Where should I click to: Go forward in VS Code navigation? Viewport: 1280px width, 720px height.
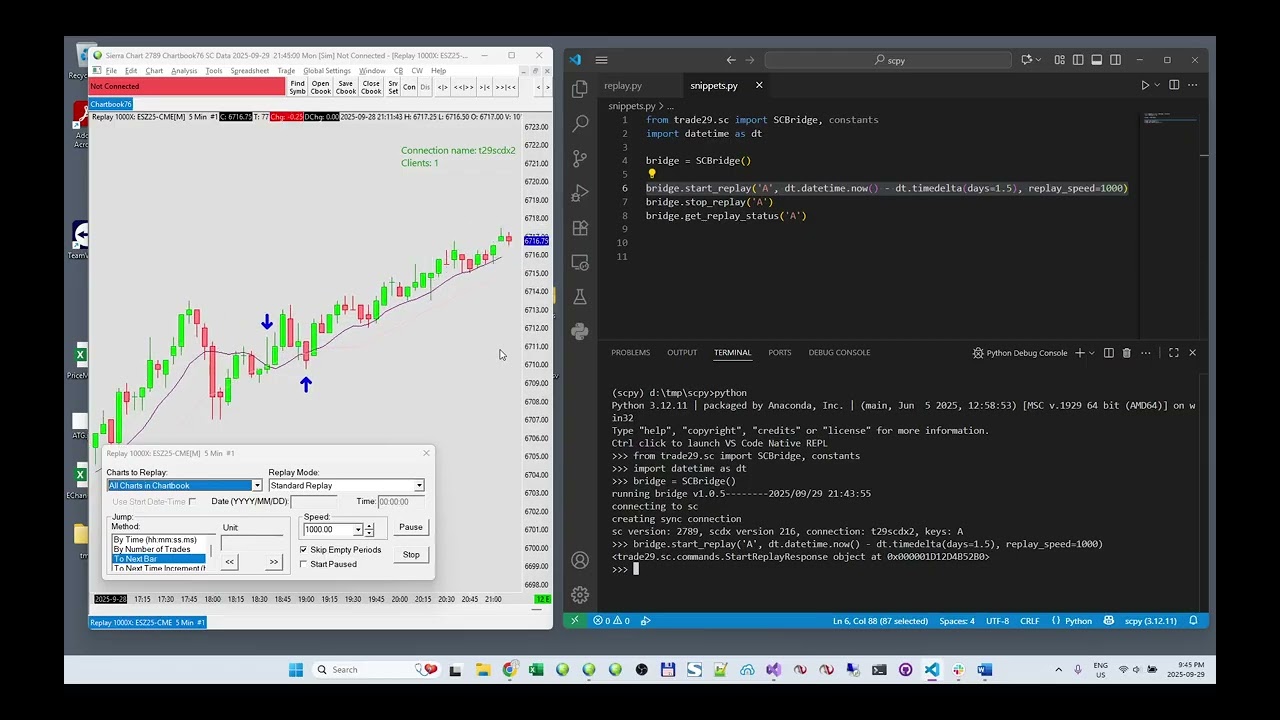click(751, 60)
